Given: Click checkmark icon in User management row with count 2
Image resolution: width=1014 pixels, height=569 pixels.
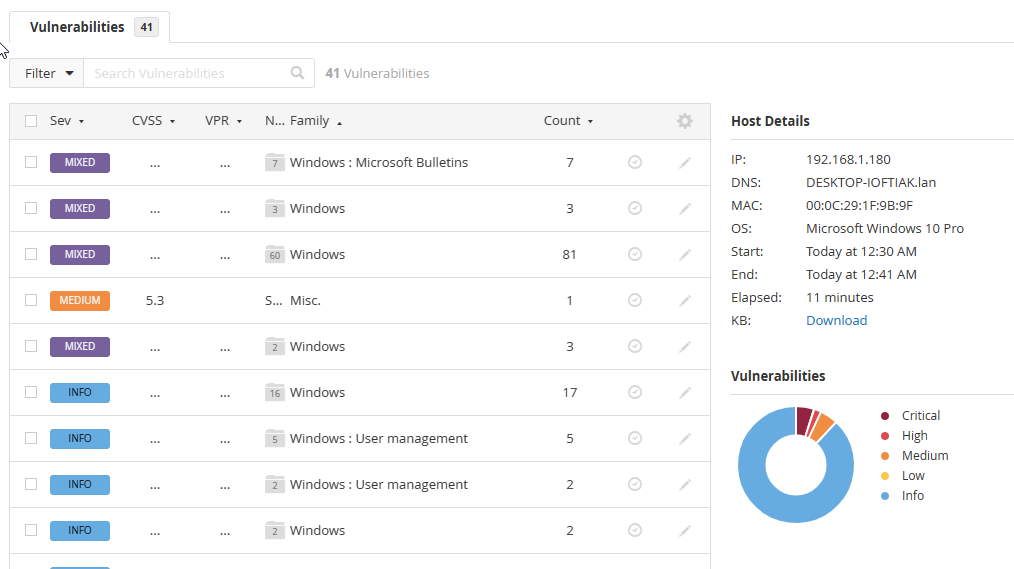Looking at the screenshot, I should point(635,484).
